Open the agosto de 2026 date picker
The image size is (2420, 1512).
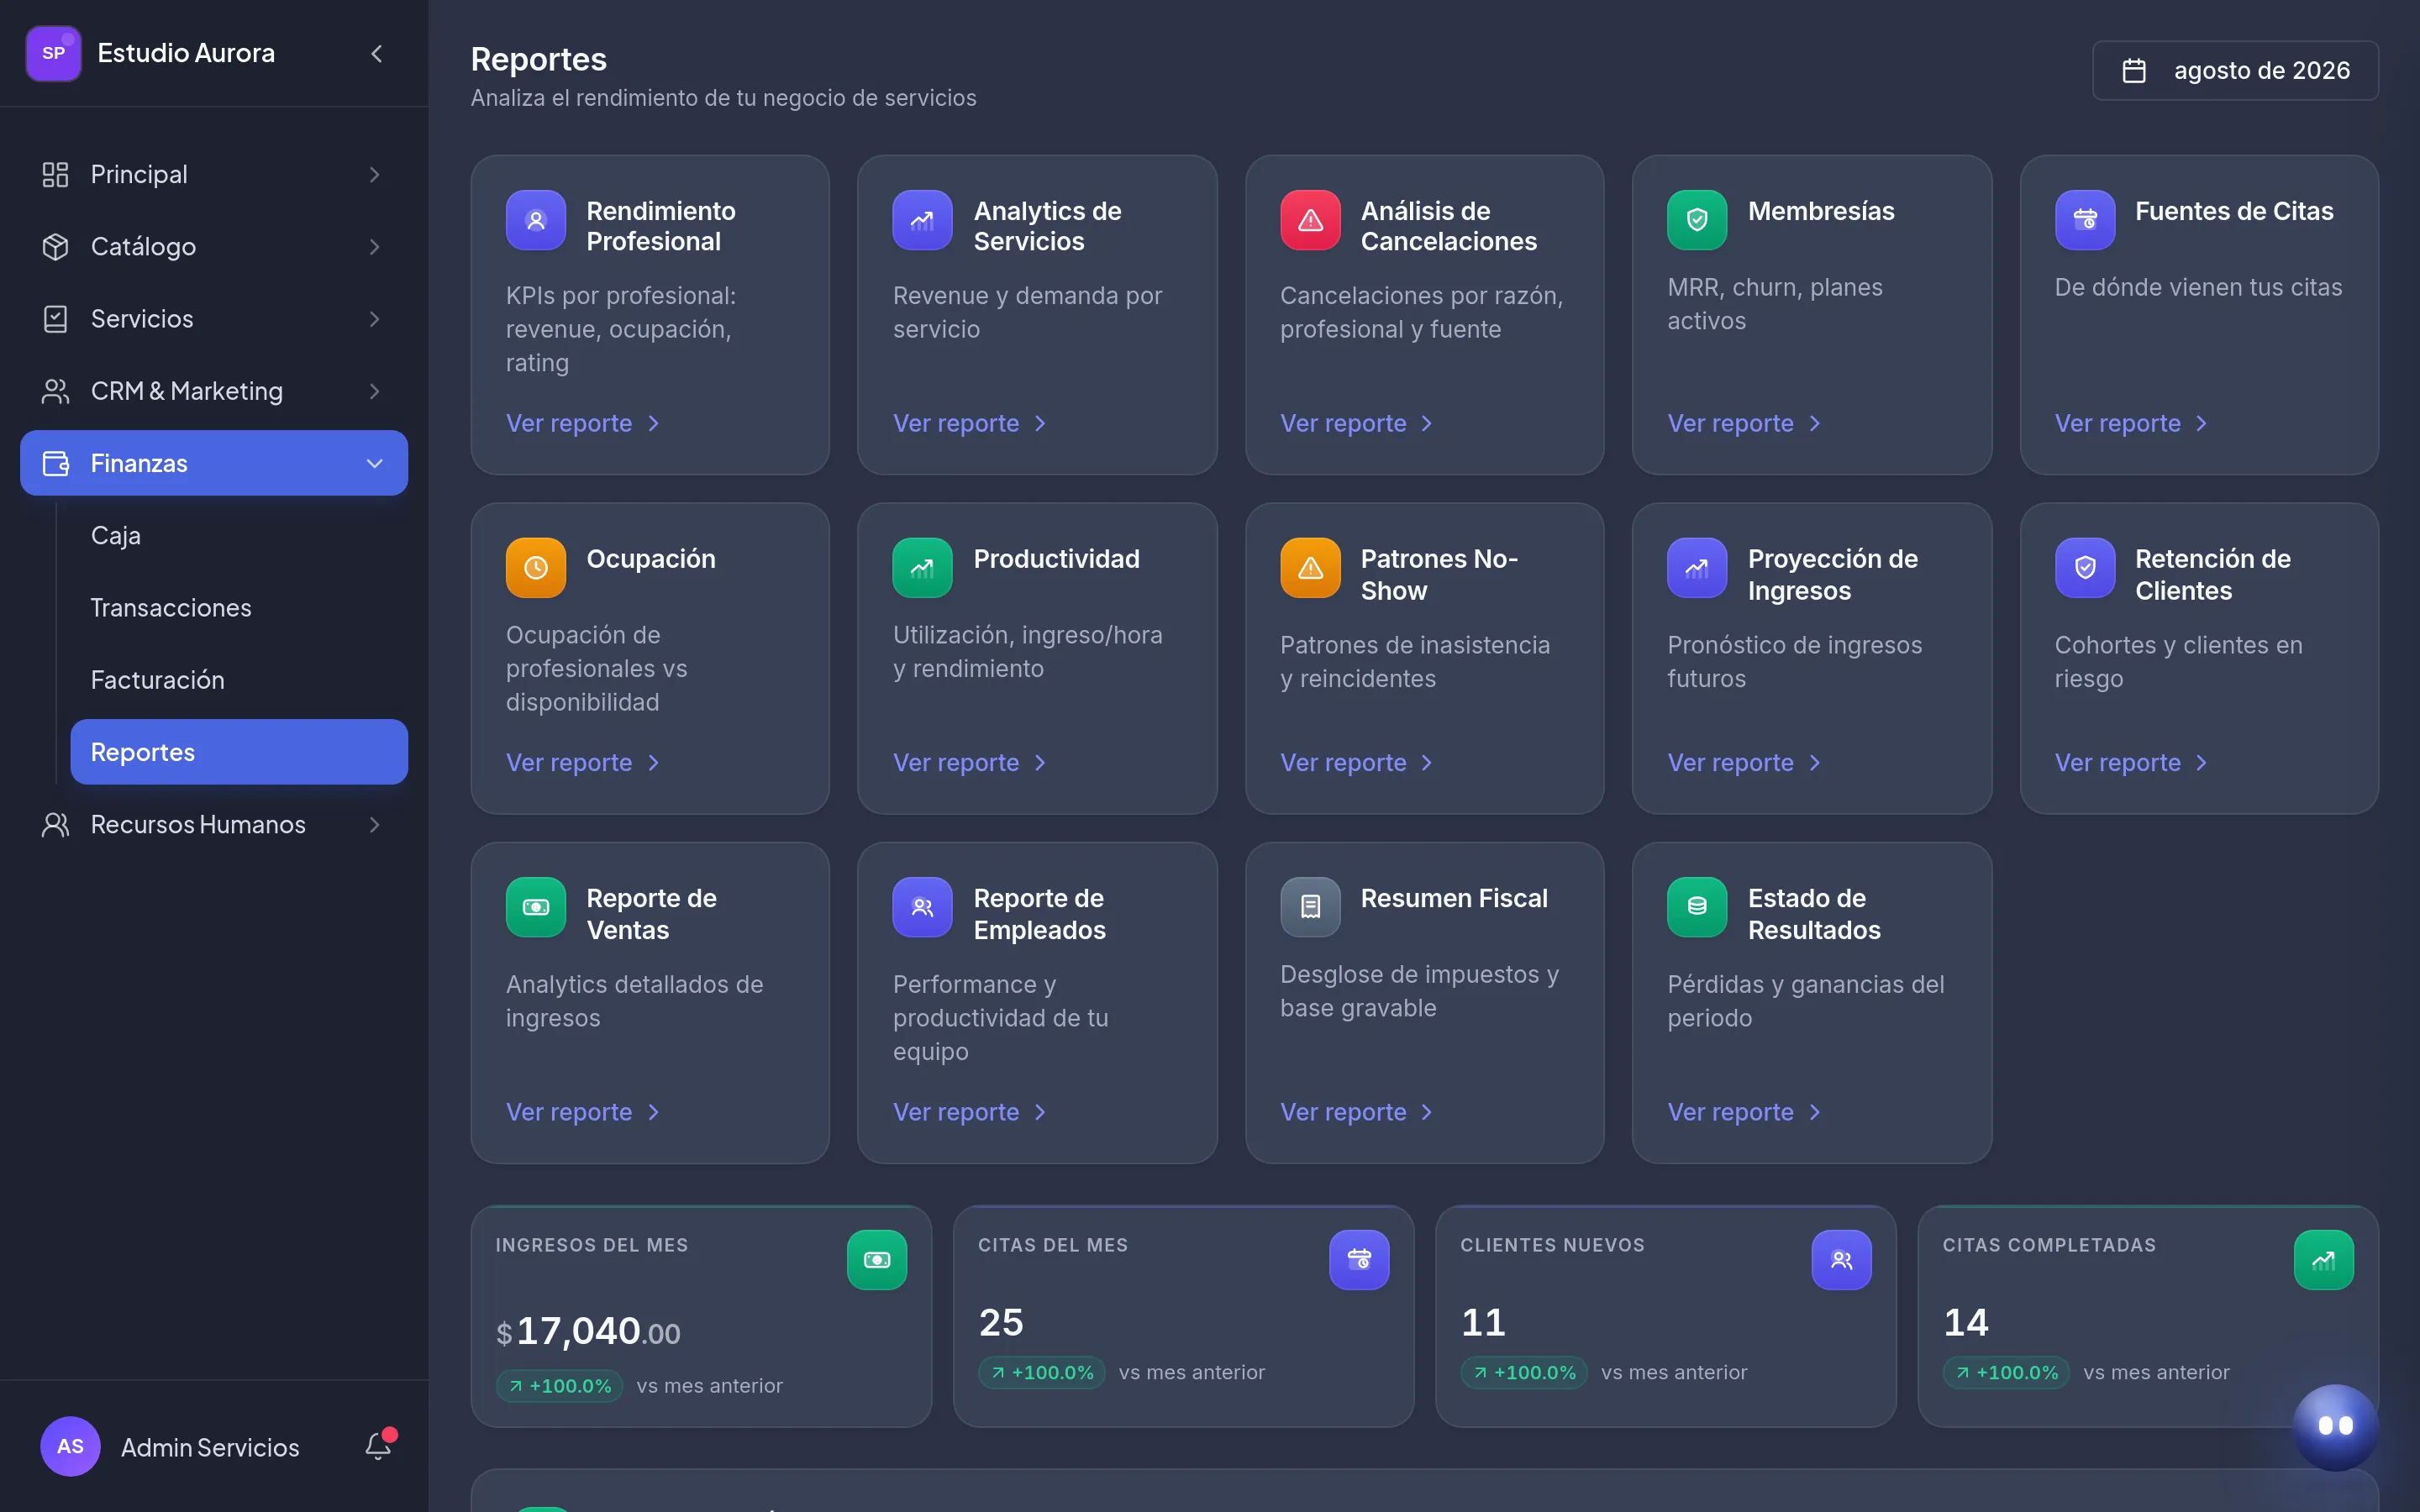click(2235, 70)
